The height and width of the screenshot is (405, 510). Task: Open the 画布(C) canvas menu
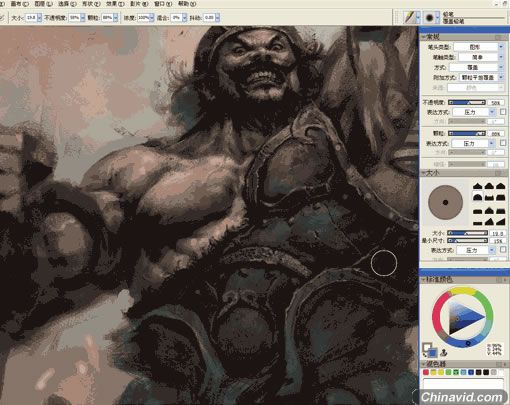pos(20,4)
